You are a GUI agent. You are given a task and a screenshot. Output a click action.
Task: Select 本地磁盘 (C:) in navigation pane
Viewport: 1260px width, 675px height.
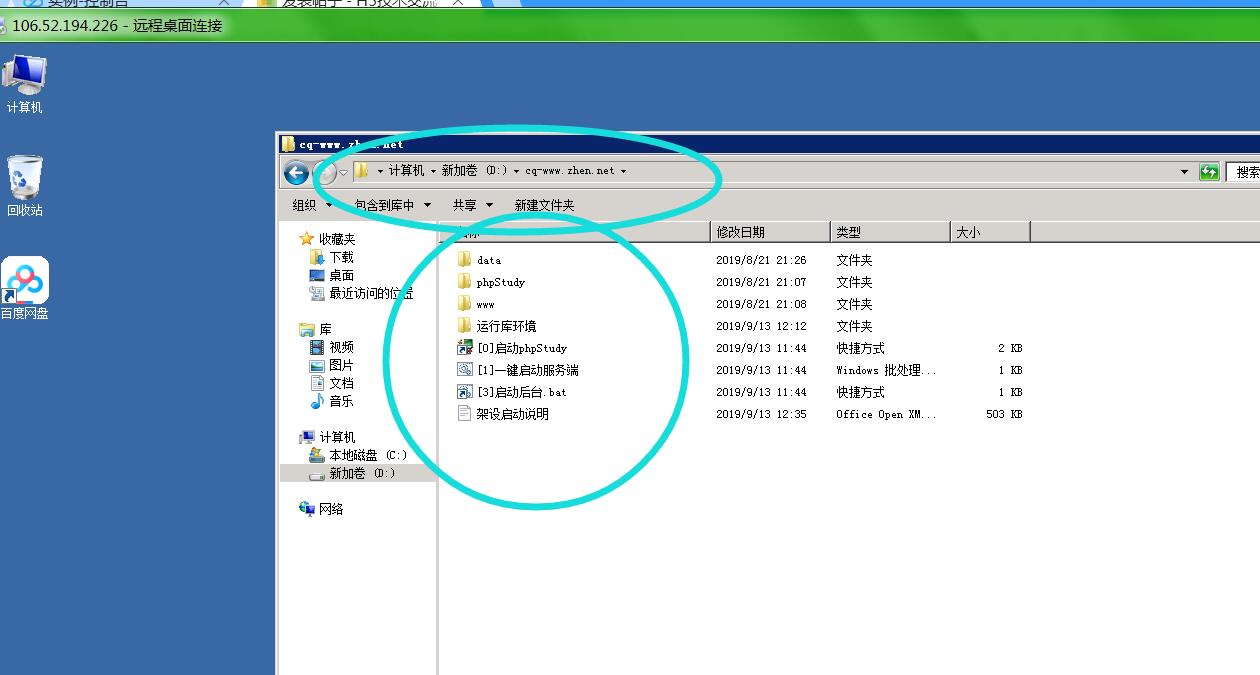coord(367,455)
